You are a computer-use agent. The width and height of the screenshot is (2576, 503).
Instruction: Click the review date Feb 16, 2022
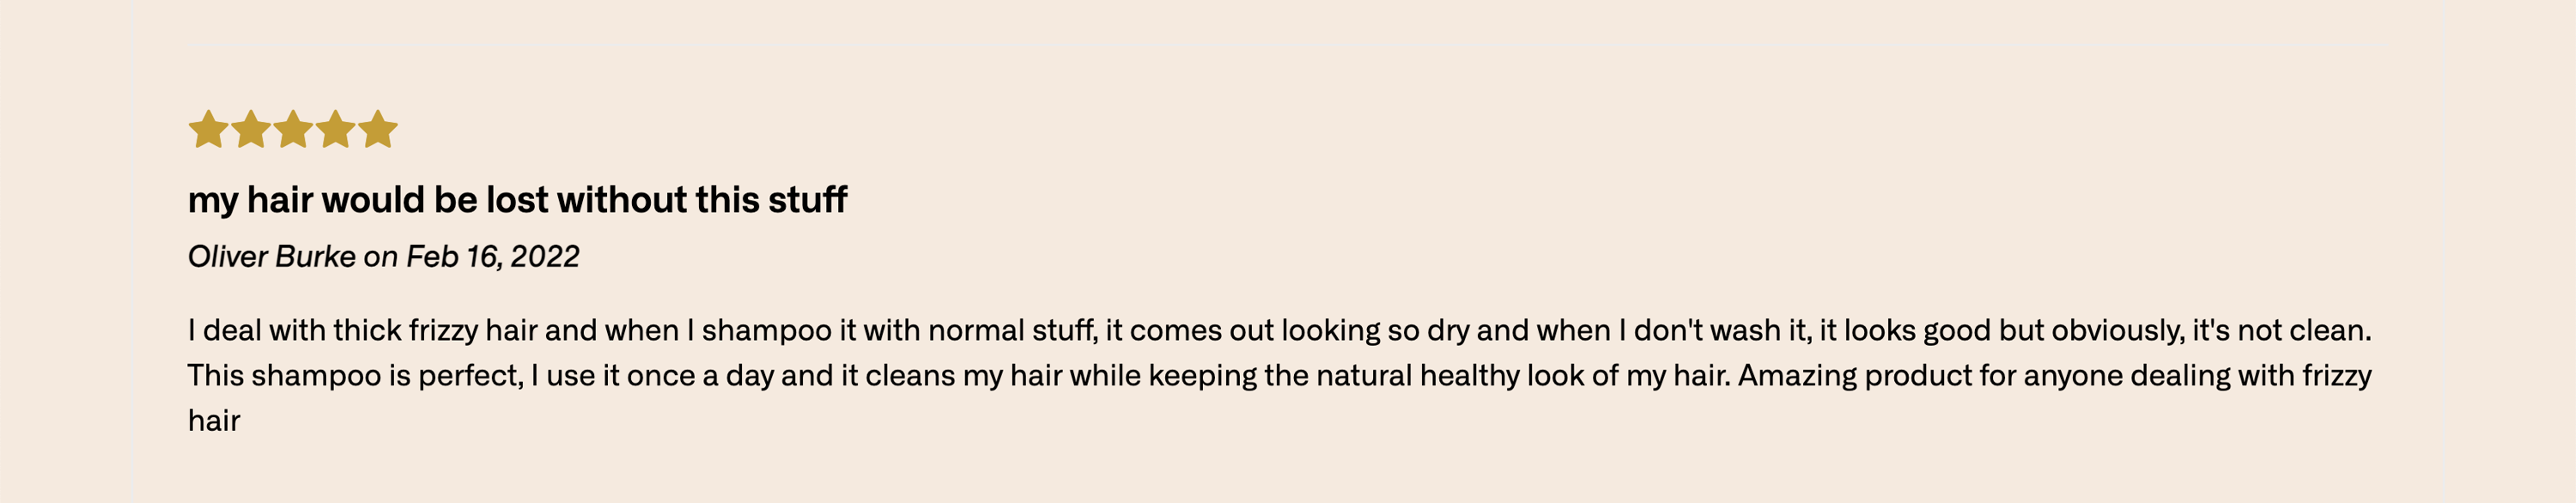tap(493, 257)
